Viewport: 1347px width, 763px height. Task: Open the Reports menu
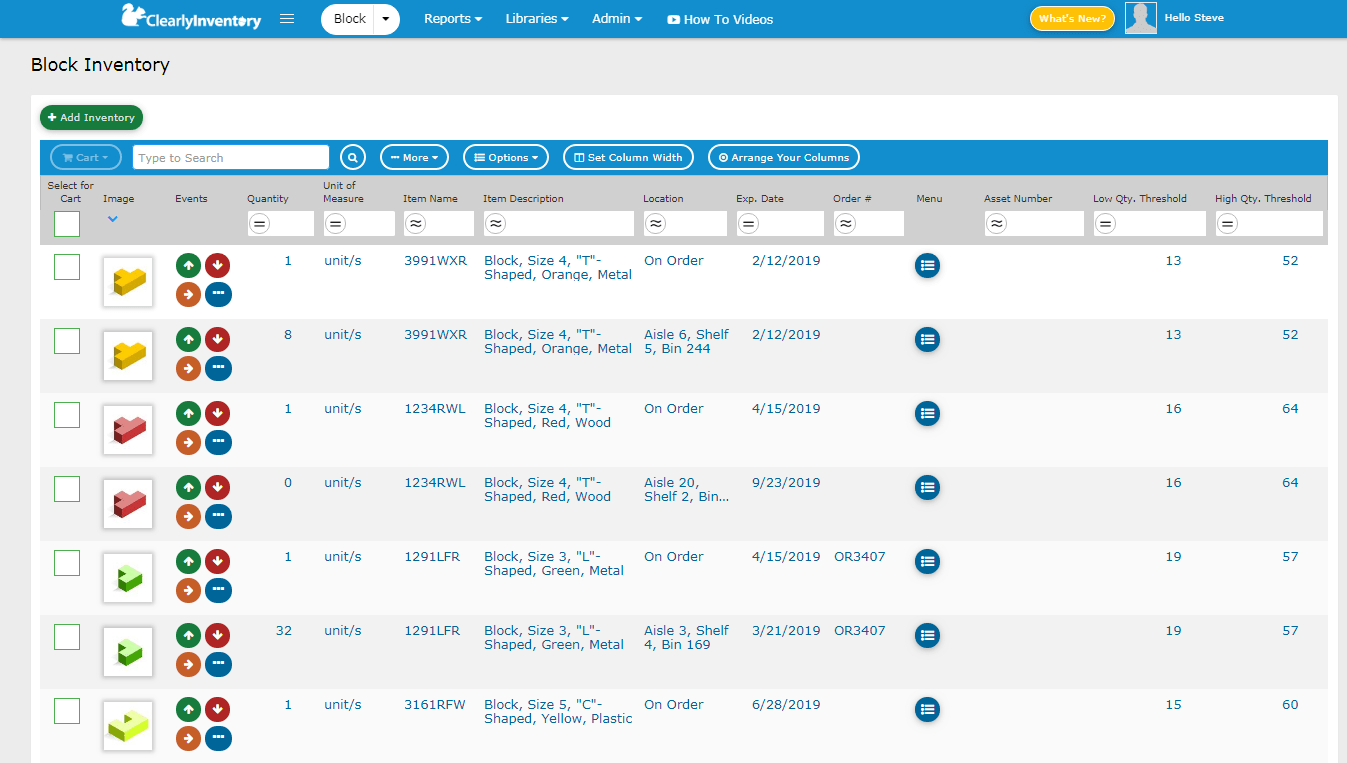coord(452,18)
